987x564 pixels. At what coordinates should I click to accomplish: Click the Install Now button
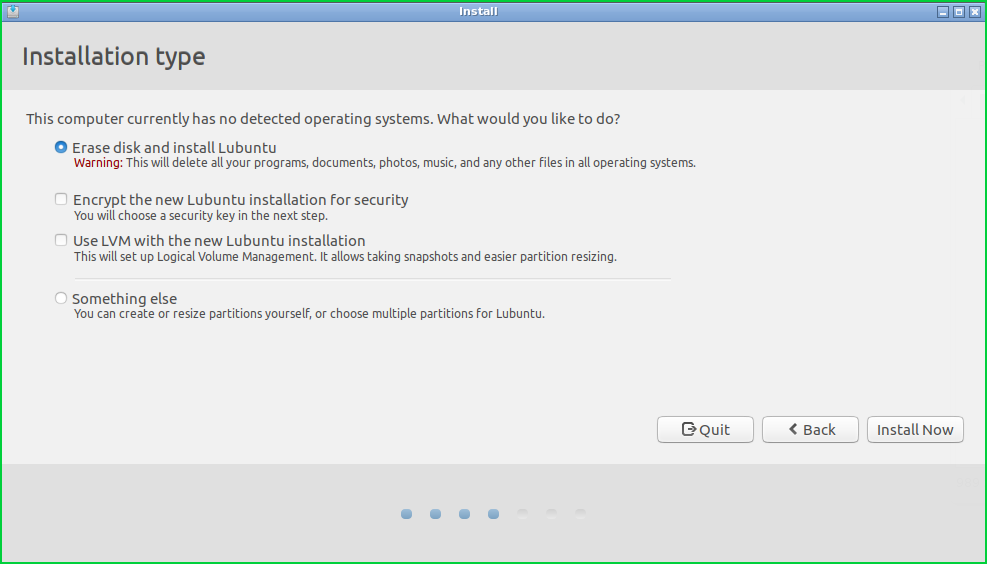tap(915, 429)
